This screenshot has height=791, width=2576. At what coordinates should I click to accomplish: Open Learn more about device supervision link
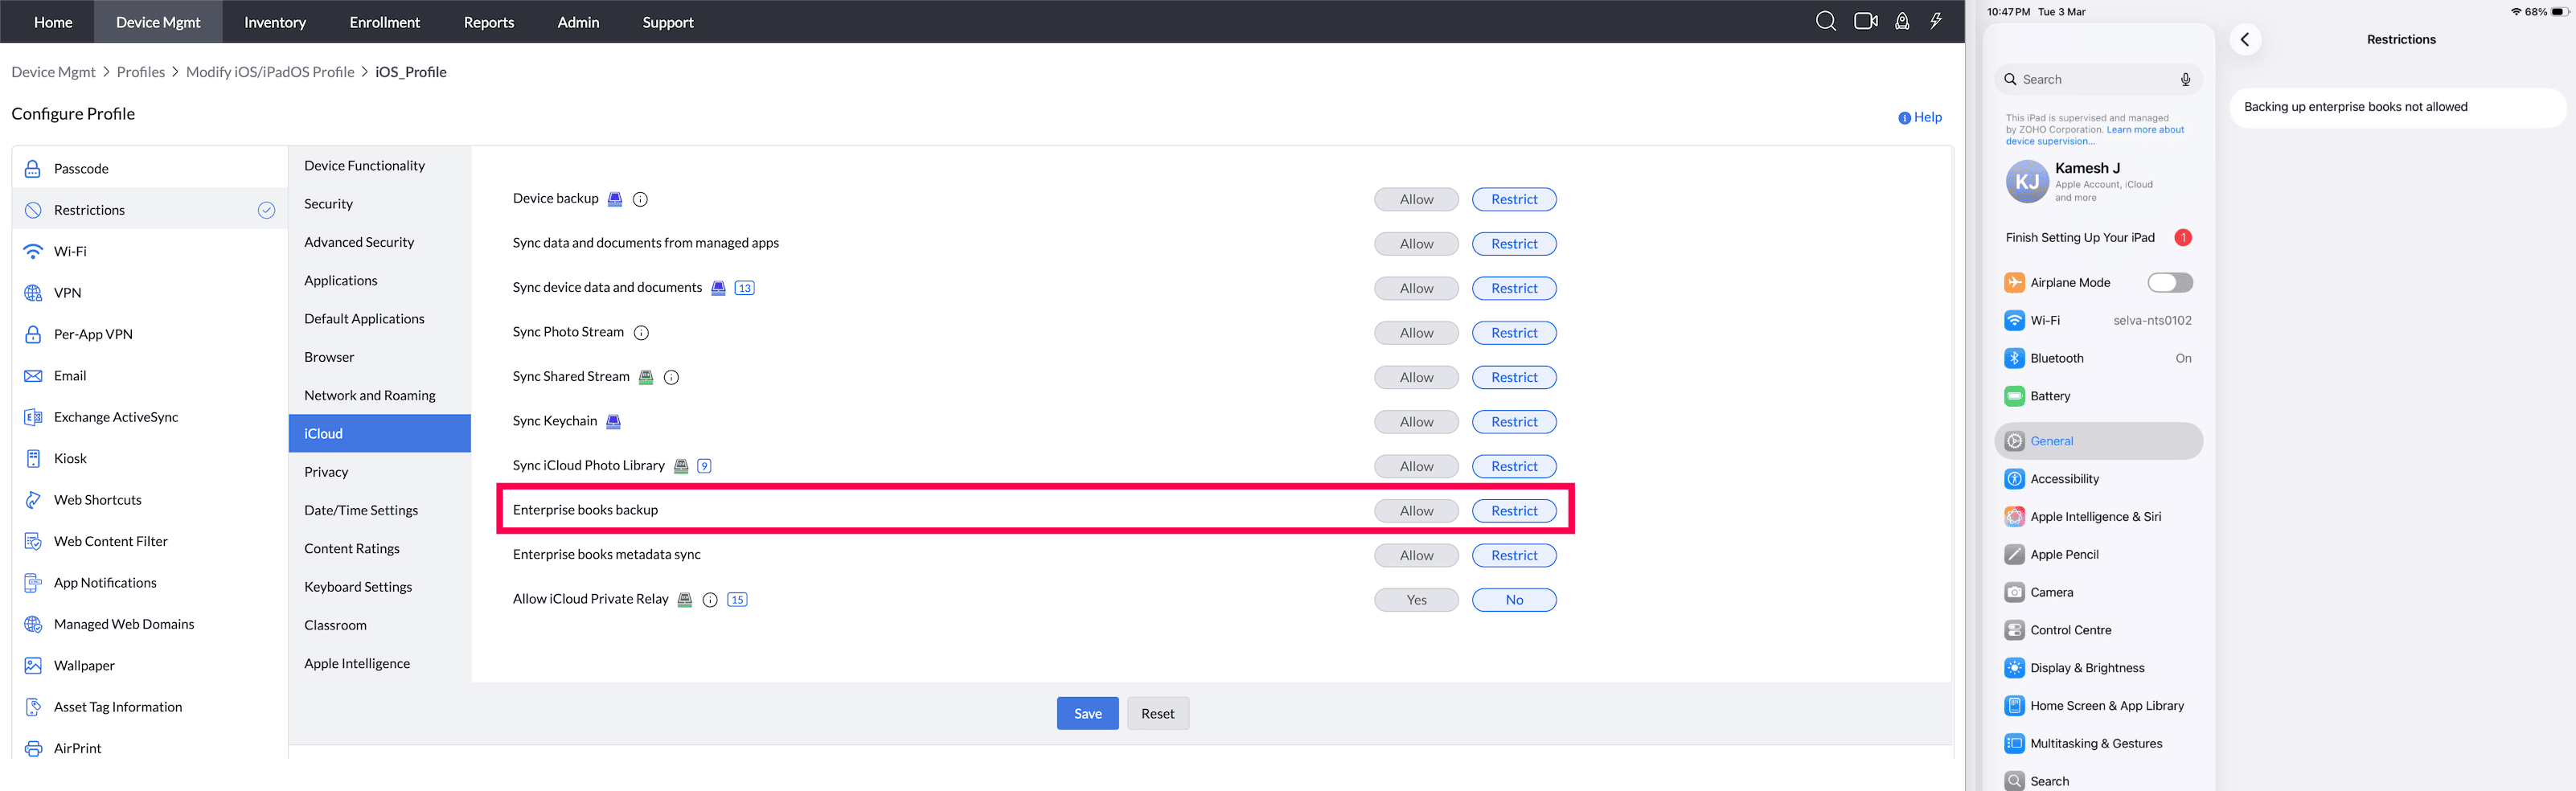[x=2096, y=136]
